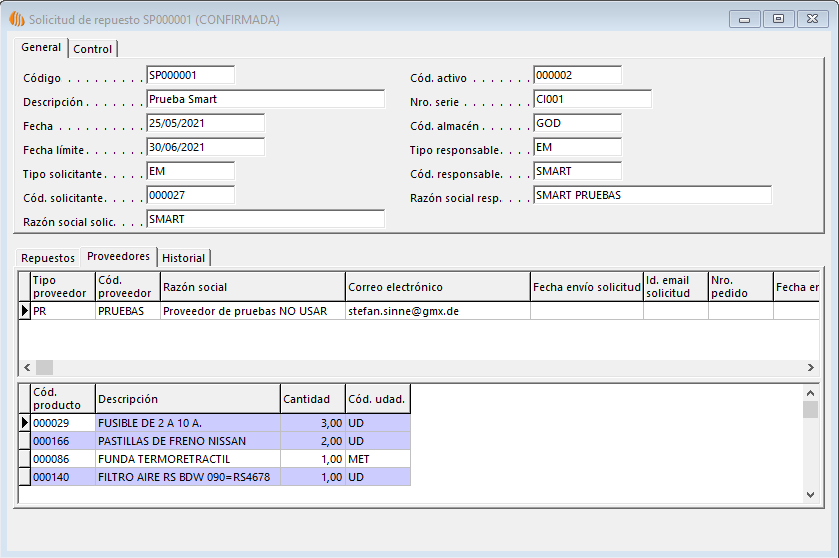839x558 pixels.
Task: Select the stefan.sinne@gmx.de email cell
Action: tap(437, 311)
